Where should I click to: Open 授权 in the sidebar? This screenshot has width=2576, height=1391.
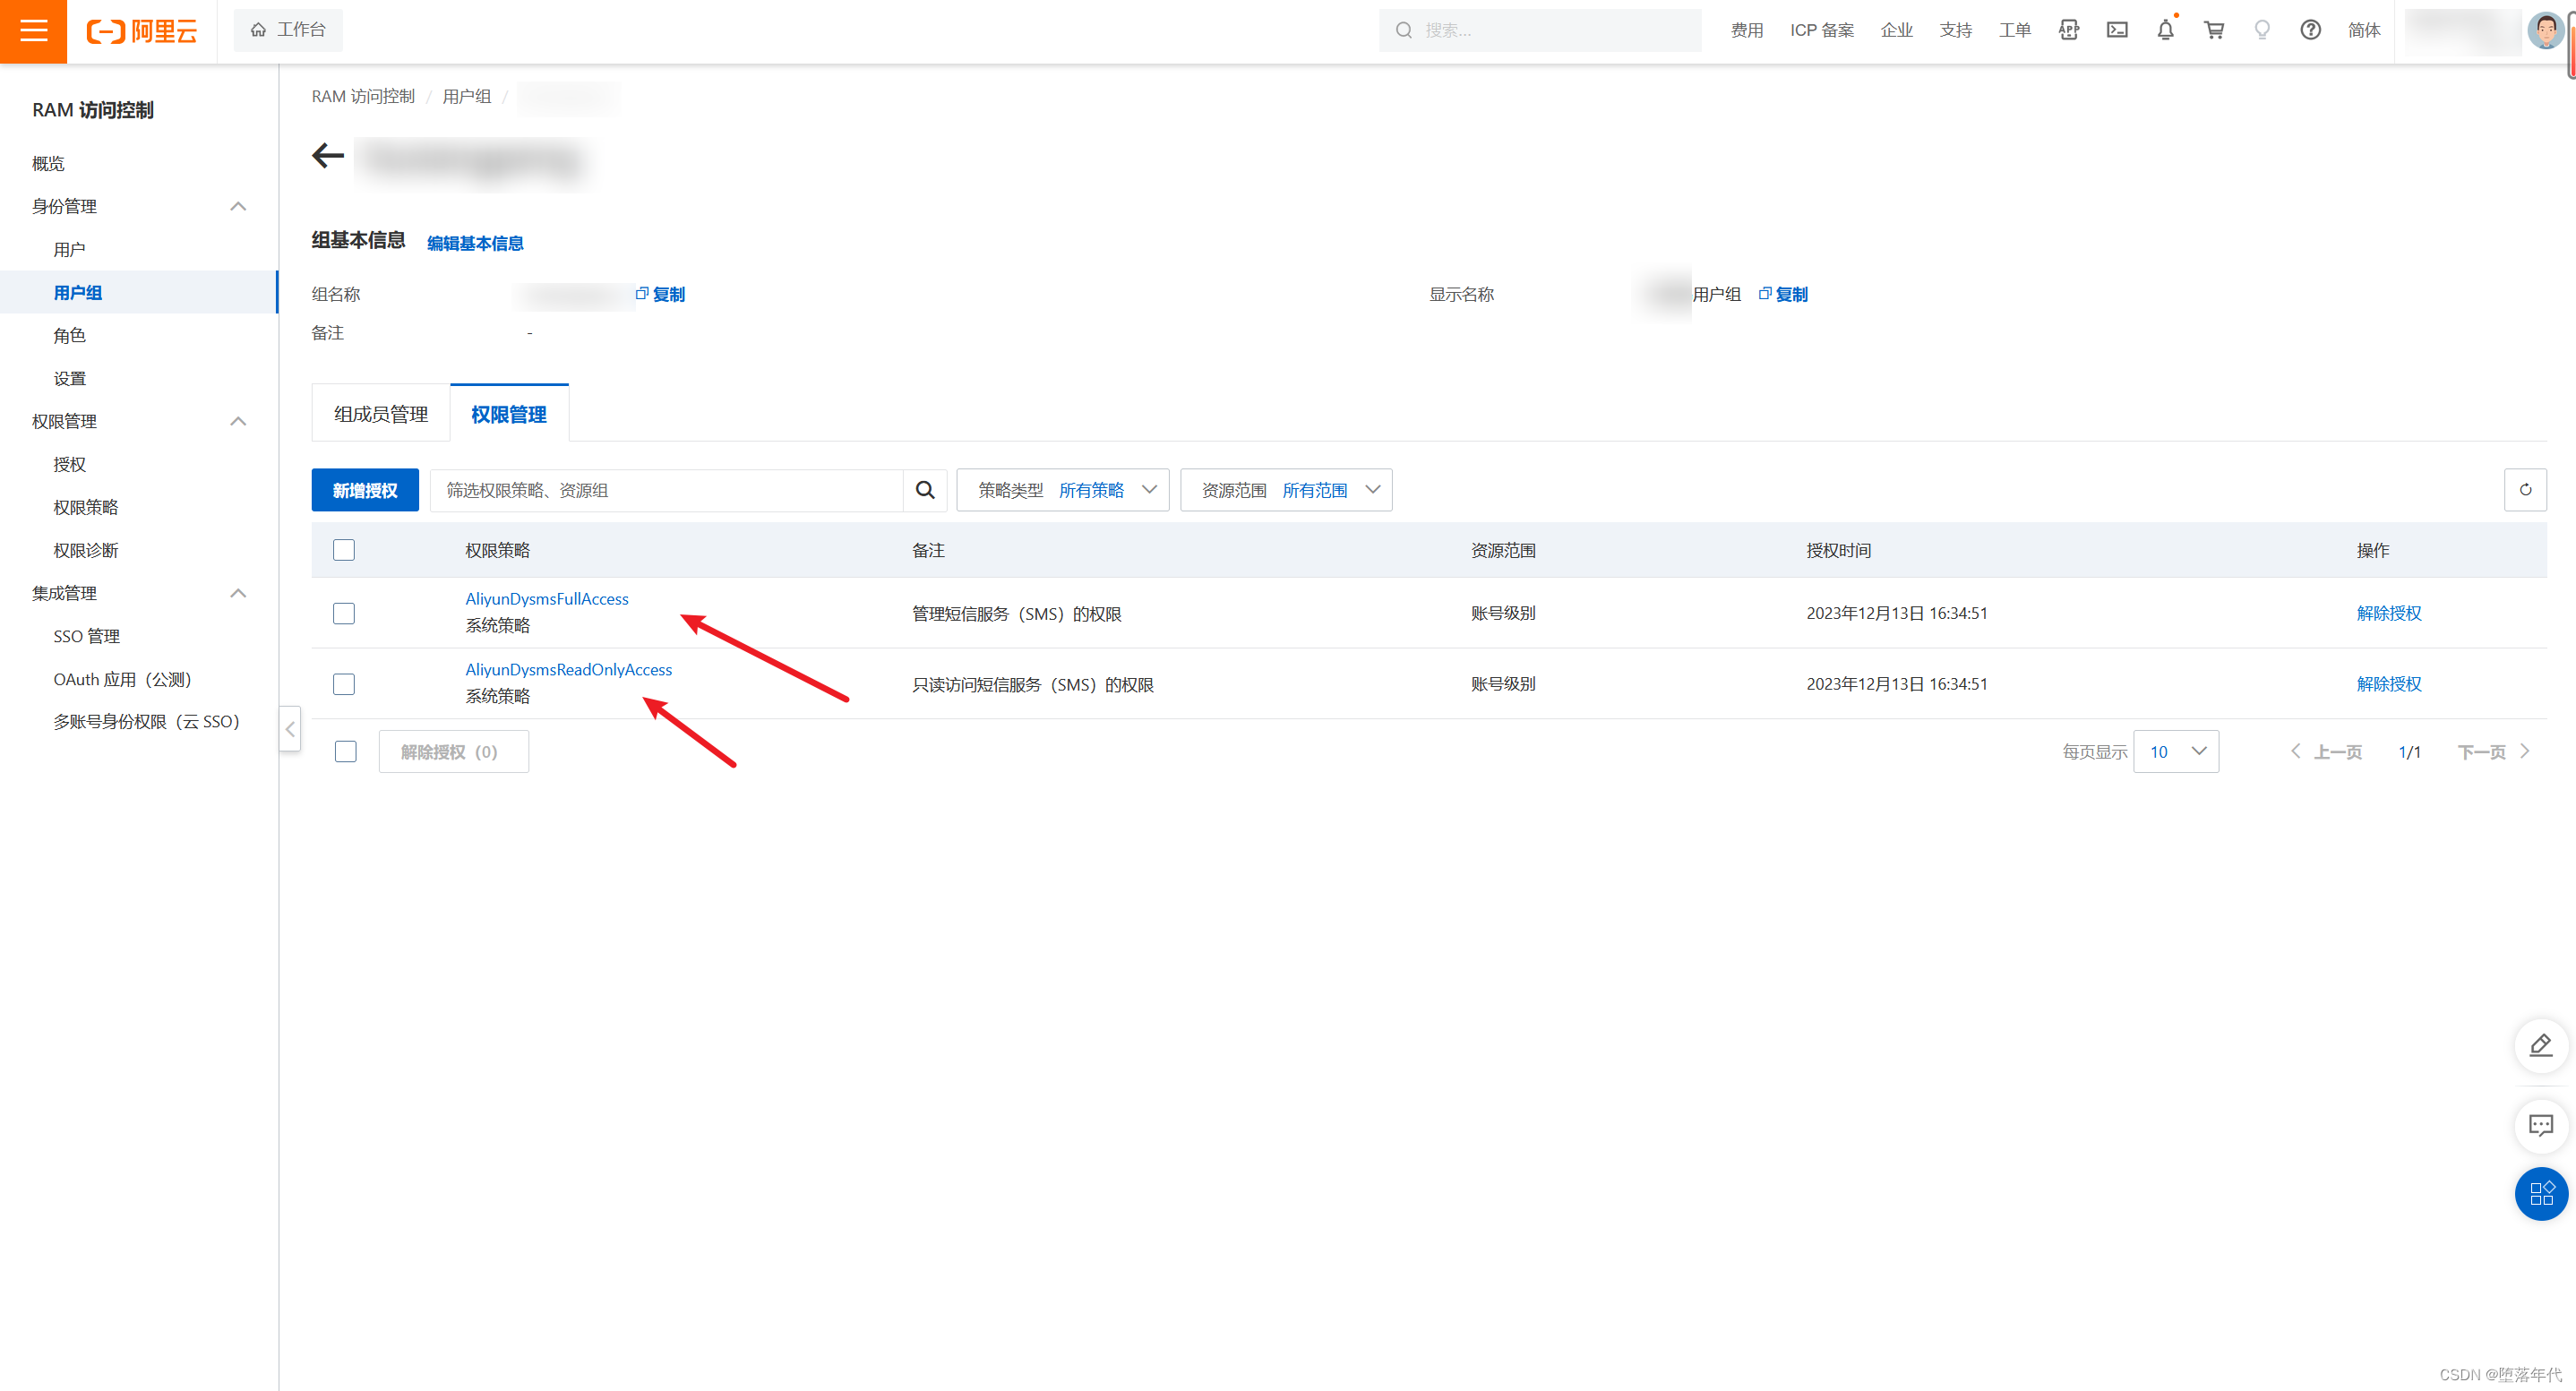point(70,464)
